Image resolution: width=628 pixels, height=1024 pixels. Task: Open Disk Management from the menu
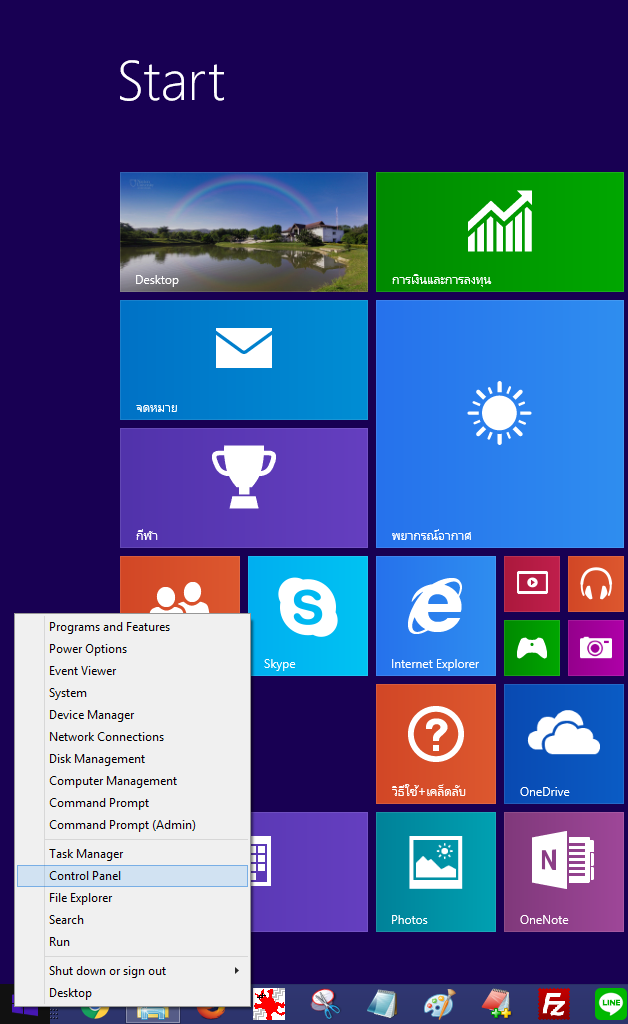pyautogui.click(x=133, y=759)
